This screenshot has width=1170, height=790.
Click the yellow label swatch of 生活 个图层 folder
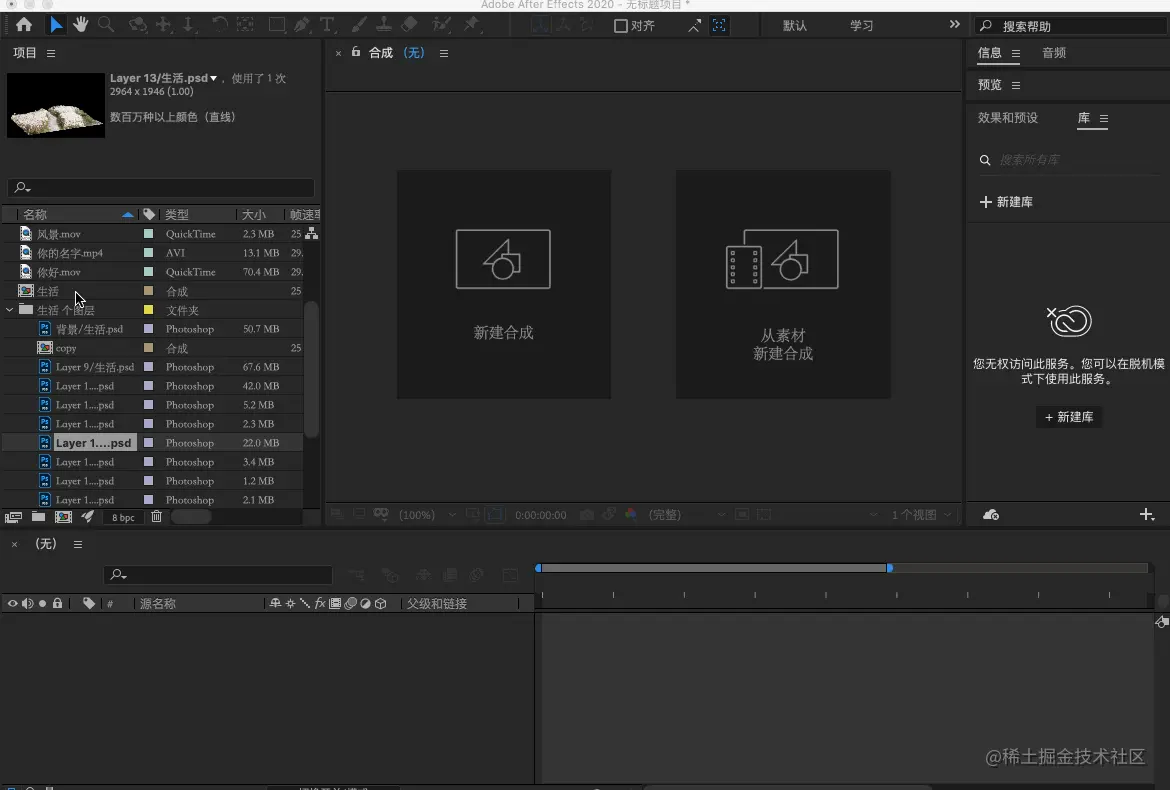click(148, 310)
